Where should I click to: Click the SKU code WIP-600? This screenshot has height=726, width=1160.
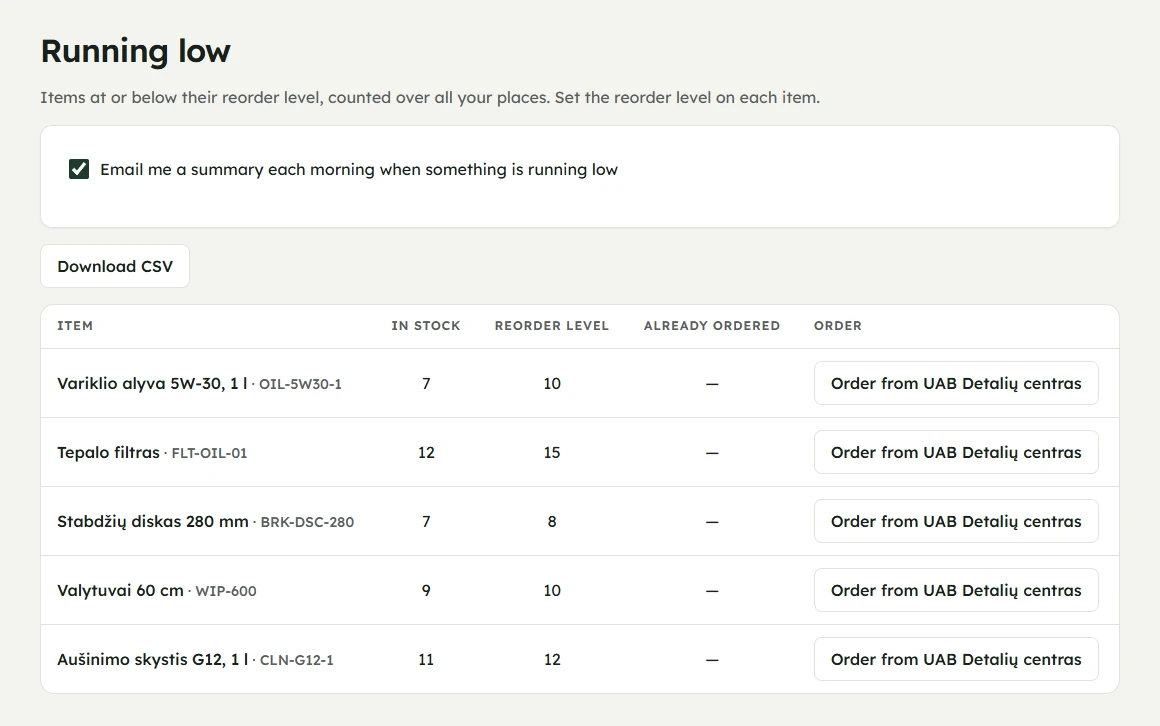point(226,591)
